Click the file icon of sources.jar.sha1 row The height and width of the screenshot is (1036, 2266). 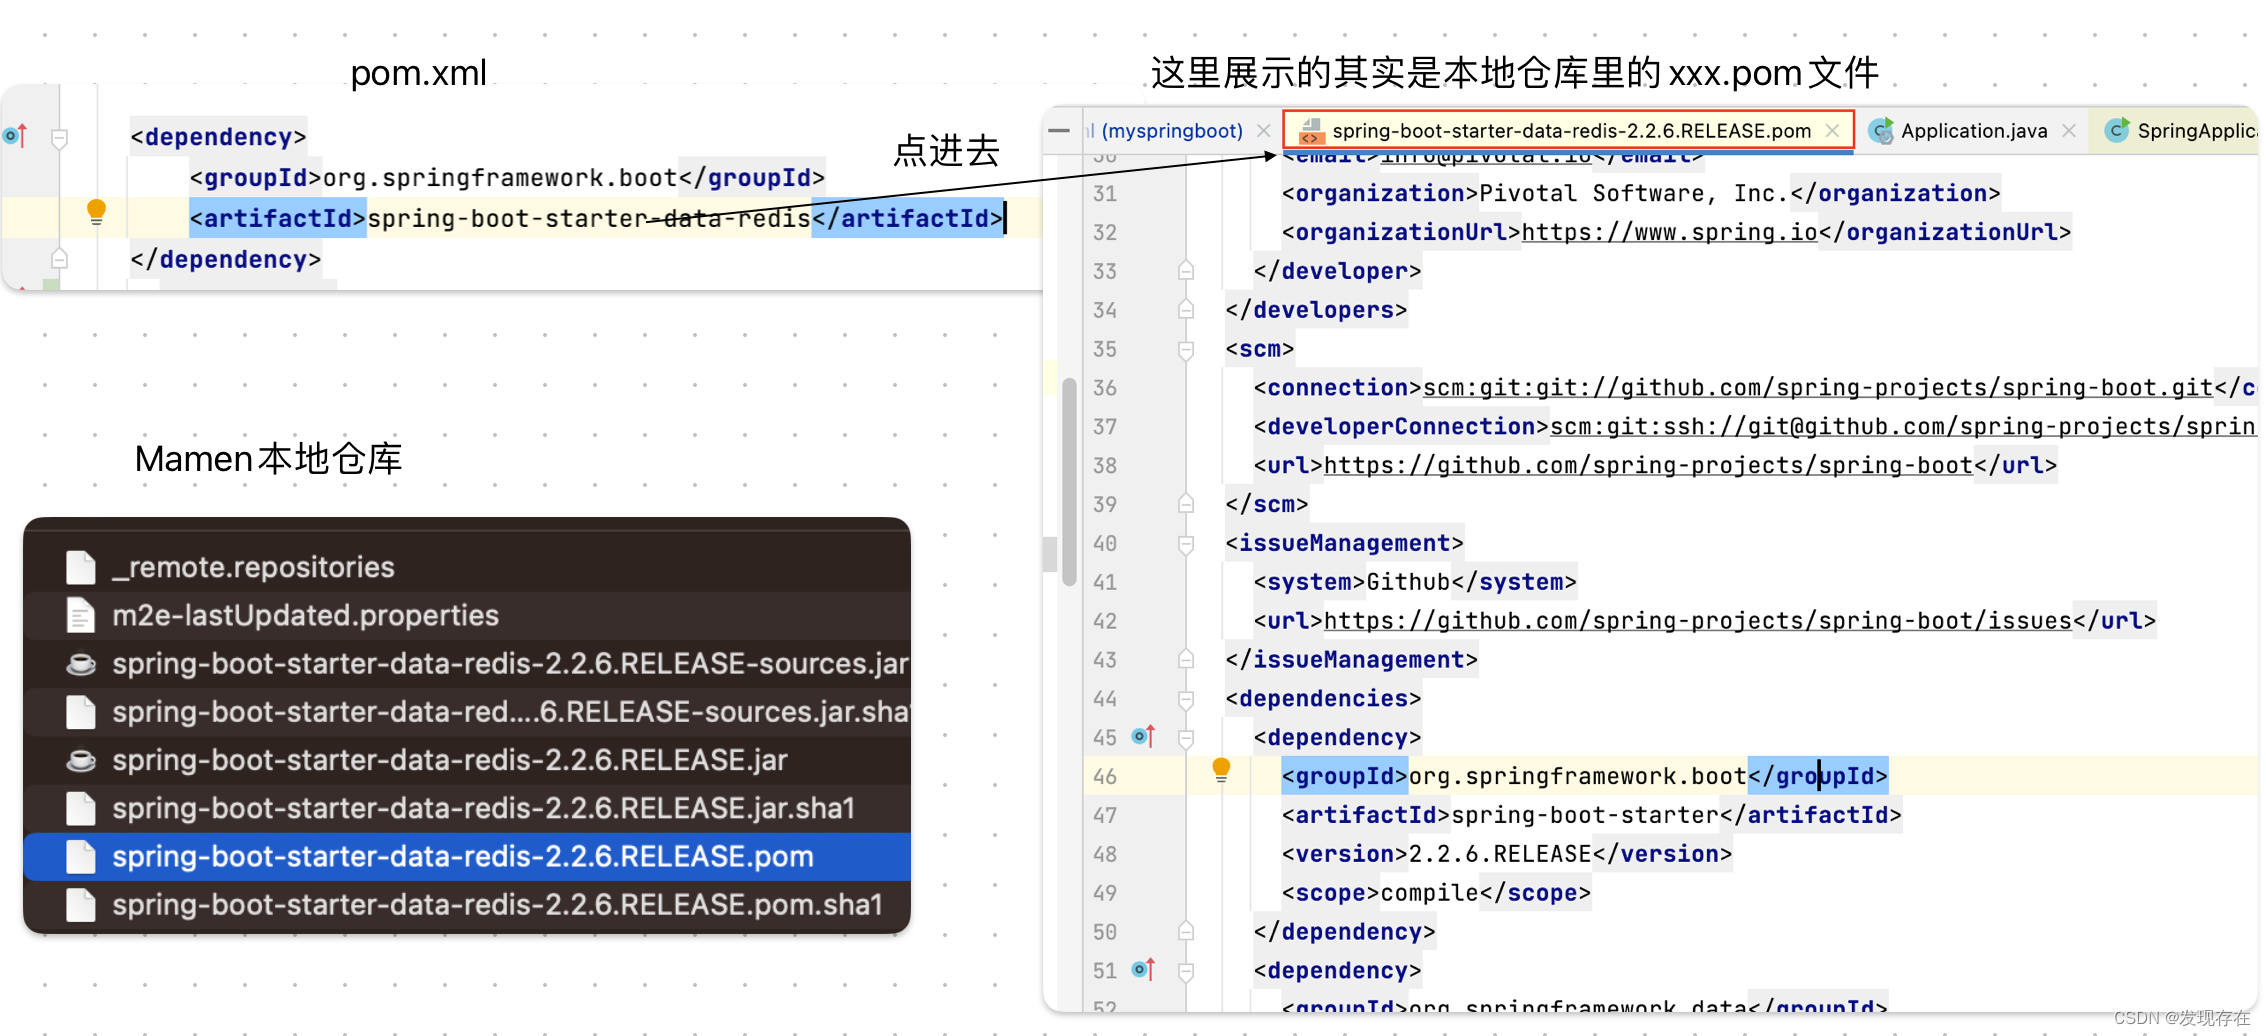click(x=81, y=712)
